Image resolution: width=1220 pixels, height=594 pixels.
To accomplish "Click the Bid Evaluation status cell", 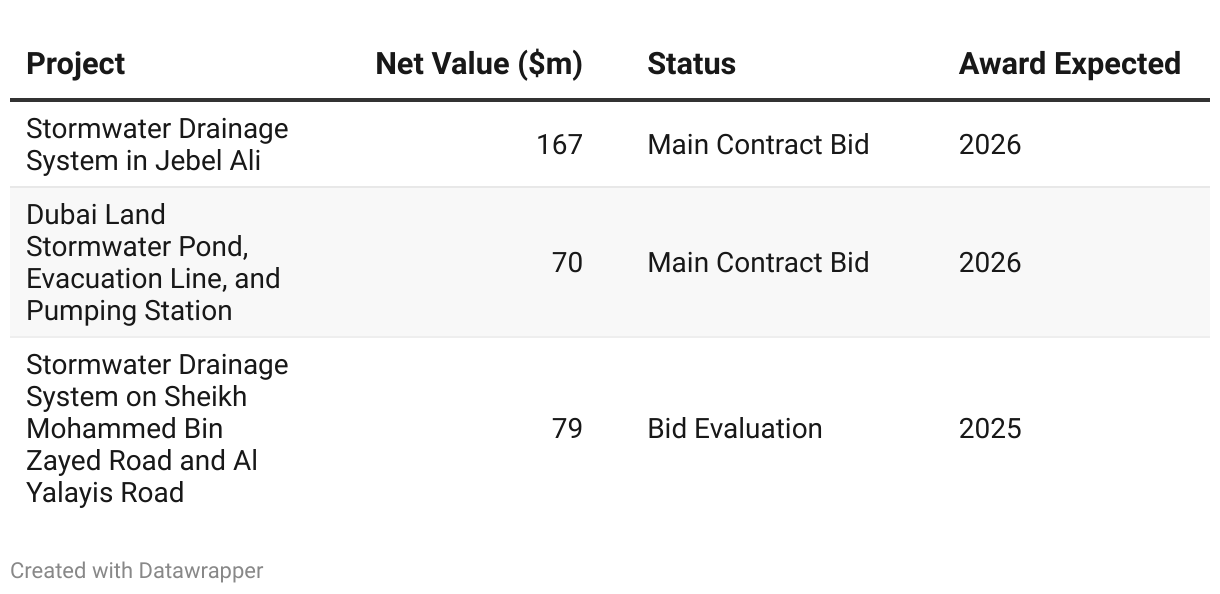I will coord(735,428).
